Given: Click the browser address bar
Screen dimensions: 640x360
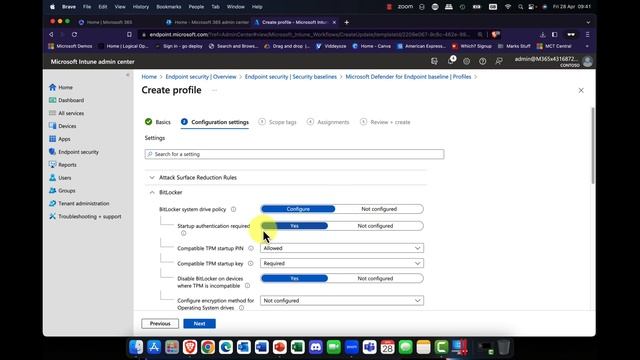Looking at the screenshot, I should (x=310, y=35).
